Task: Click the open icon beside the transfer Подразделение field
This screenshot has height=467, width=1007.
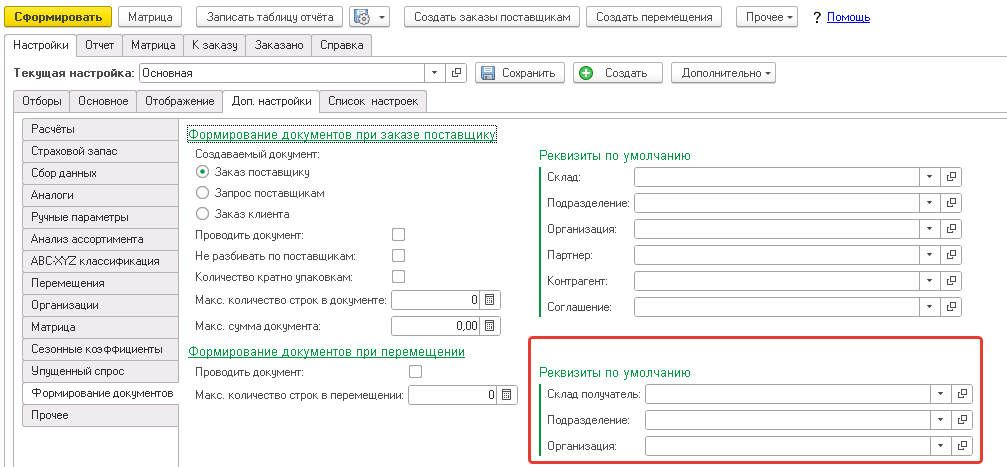Action: pyautogui.click(x=962, y=419)
